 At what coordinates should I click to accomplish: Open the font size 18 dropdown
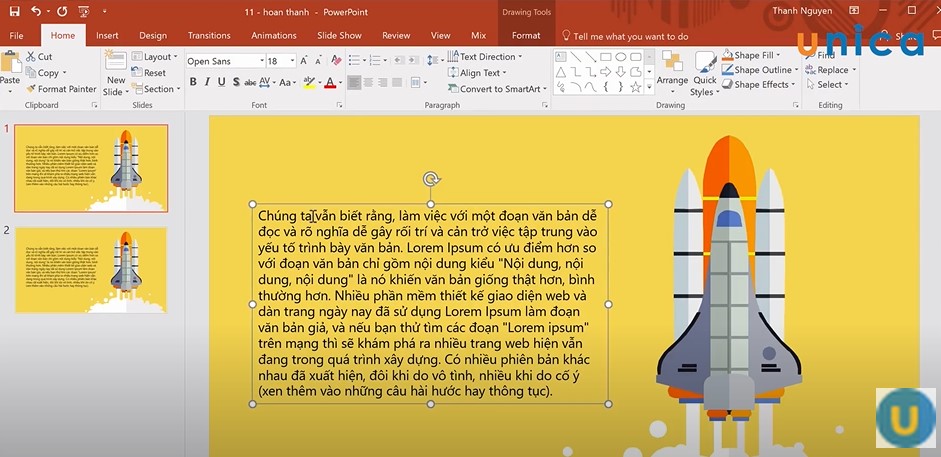[293, 61]
